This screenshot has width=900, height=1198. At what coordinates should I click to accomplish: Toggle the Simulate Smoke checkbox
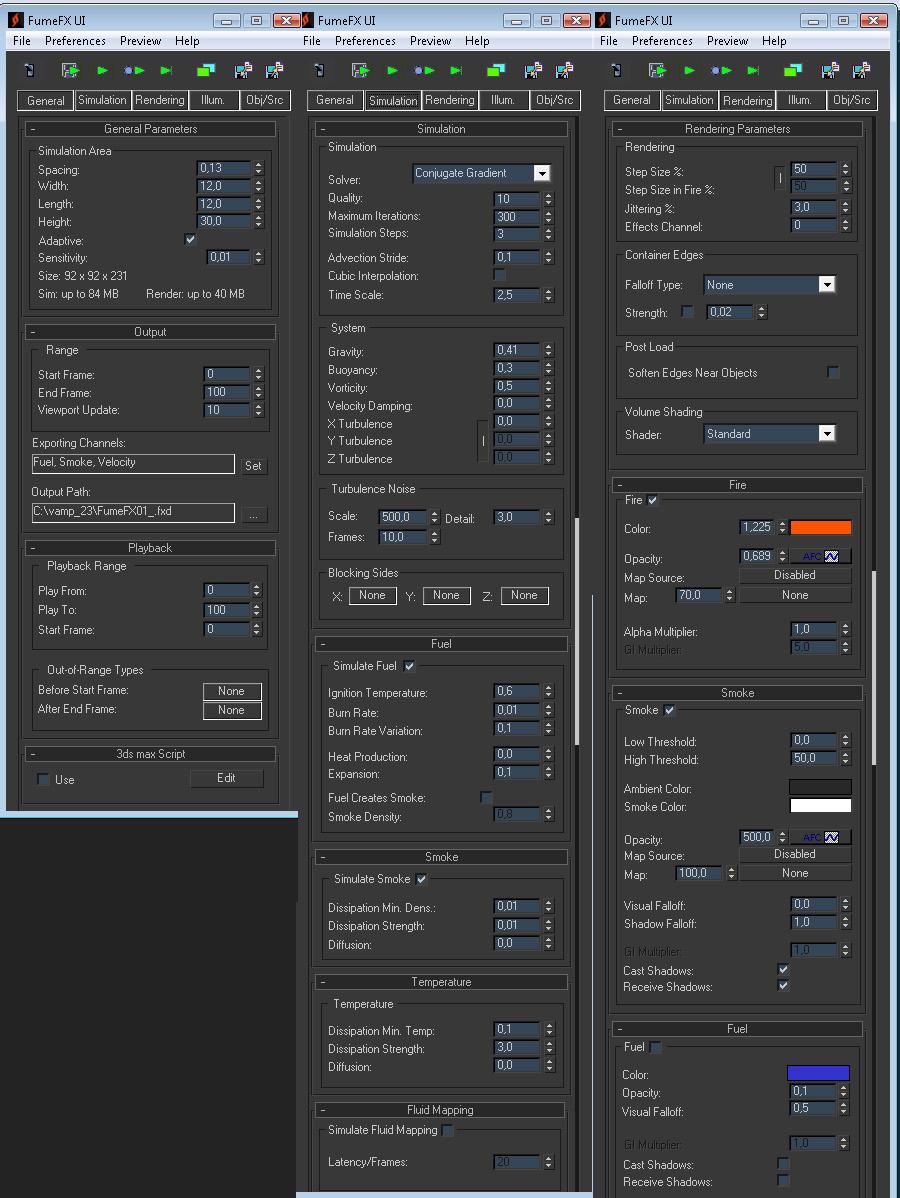421,879
